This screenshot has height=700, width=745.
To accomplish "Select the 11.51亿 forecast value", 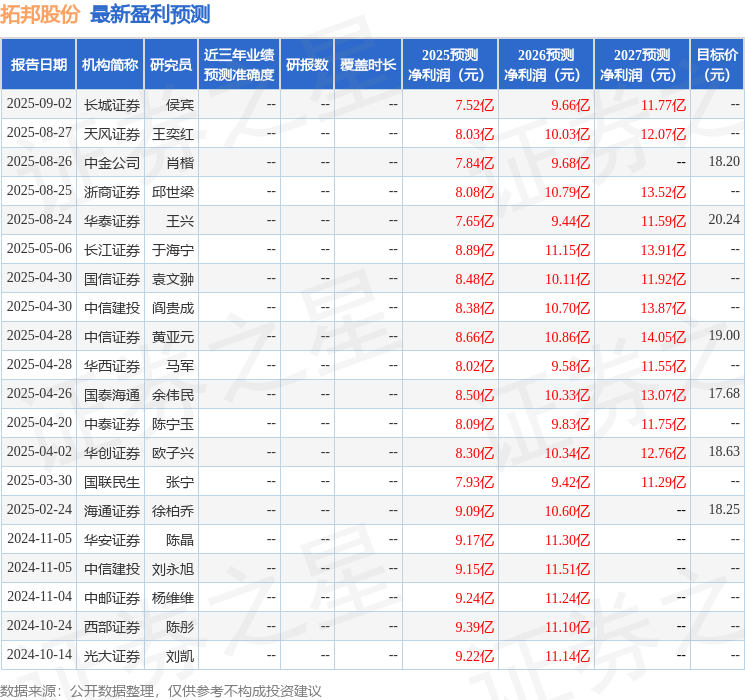I will coord(567,569).
